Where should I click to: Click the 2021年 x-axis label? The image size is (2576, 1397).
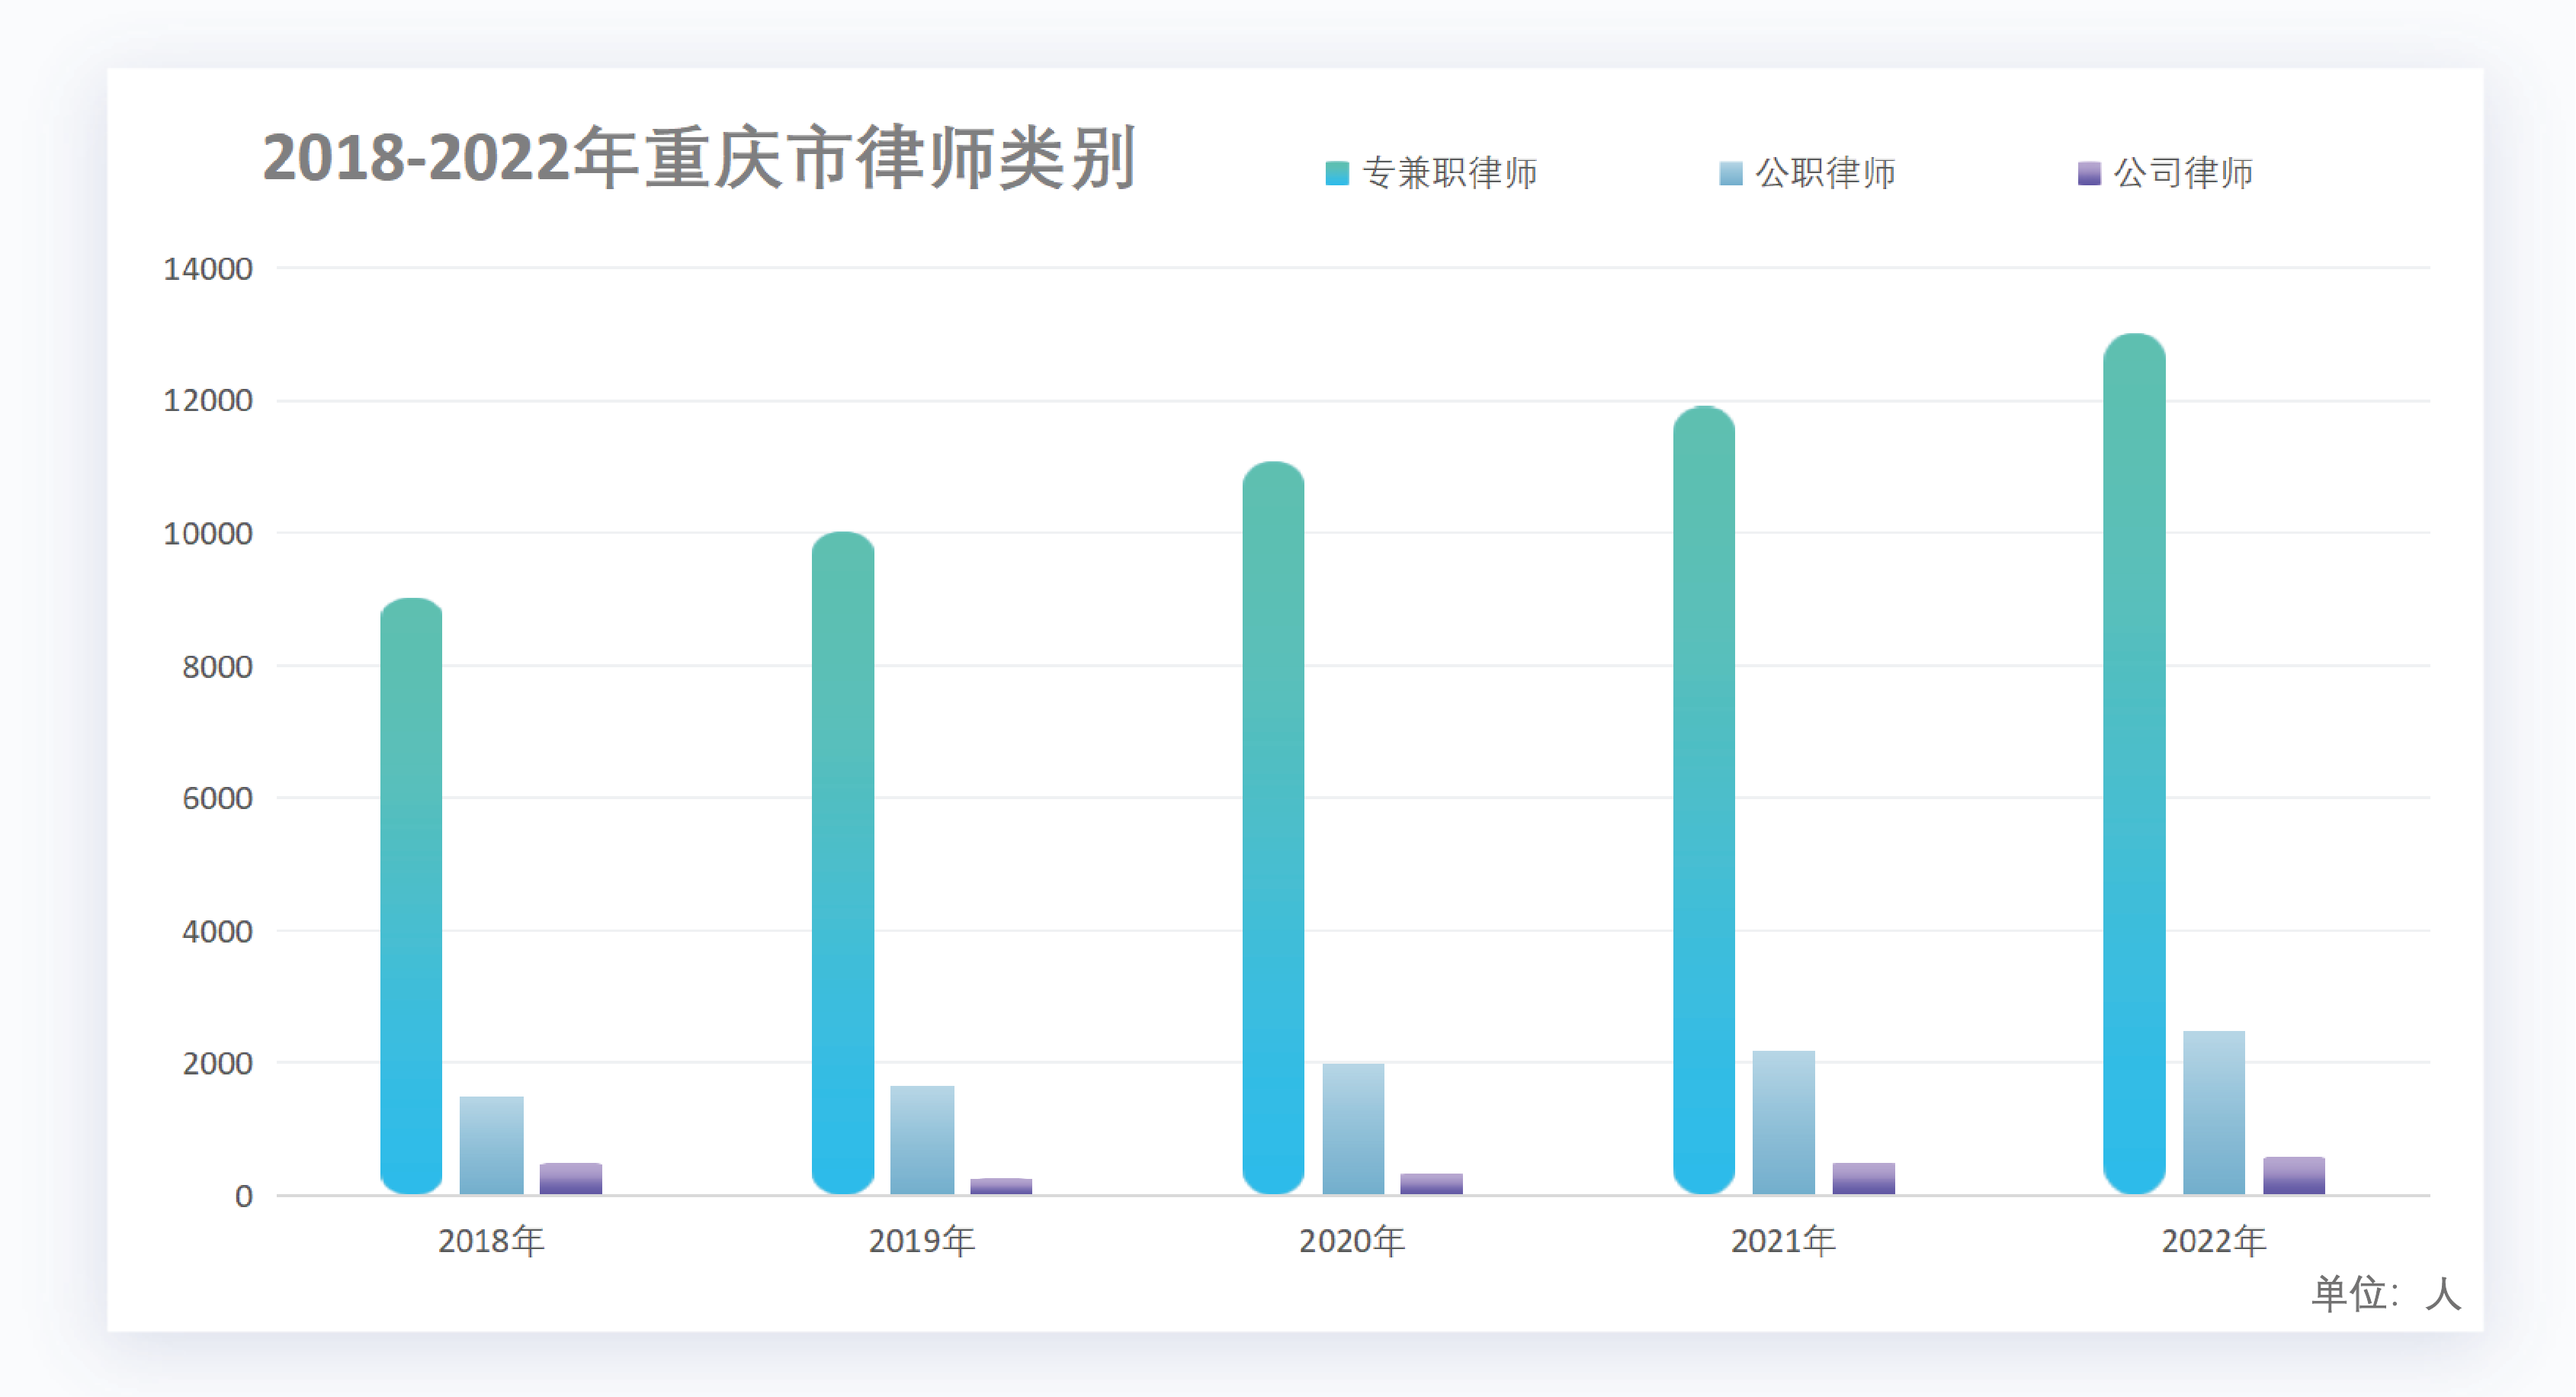tap(1783, 1241)
